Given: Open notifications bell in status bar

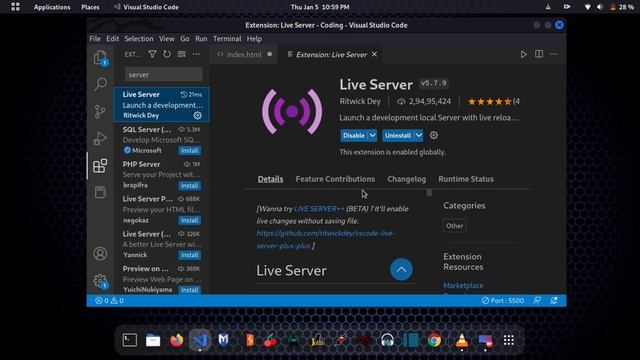Looking at the screenshot, I should pos(554,301).
